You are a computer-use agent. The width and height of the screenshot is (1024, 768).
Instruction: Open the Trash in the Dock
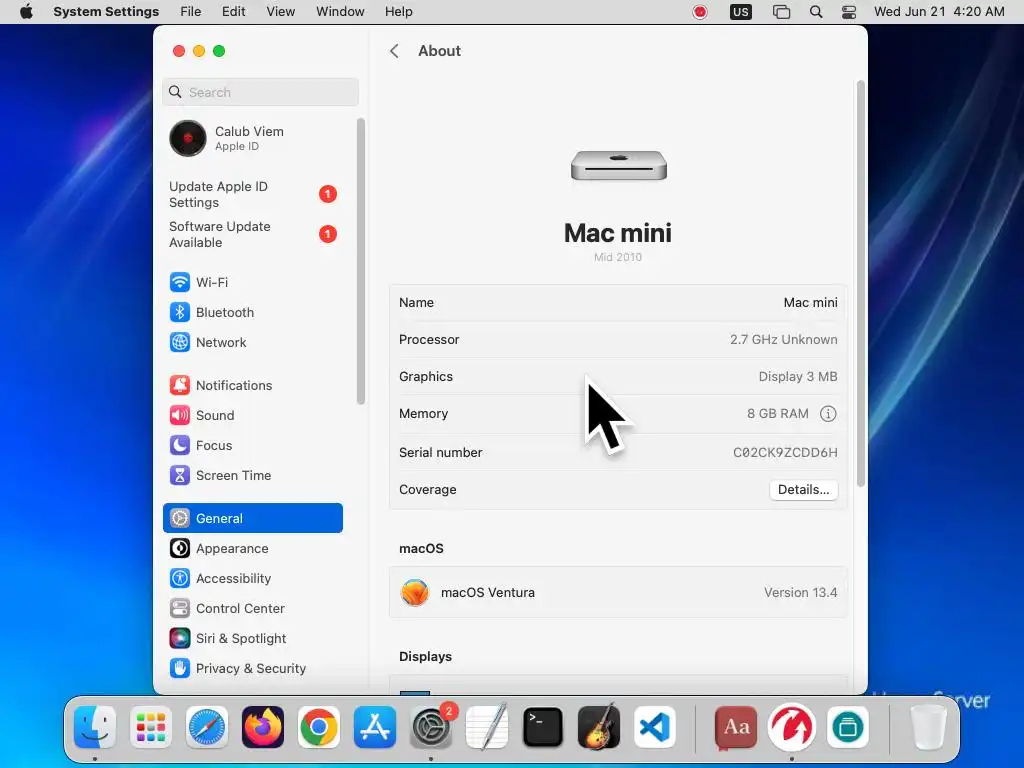pos(927,727)
